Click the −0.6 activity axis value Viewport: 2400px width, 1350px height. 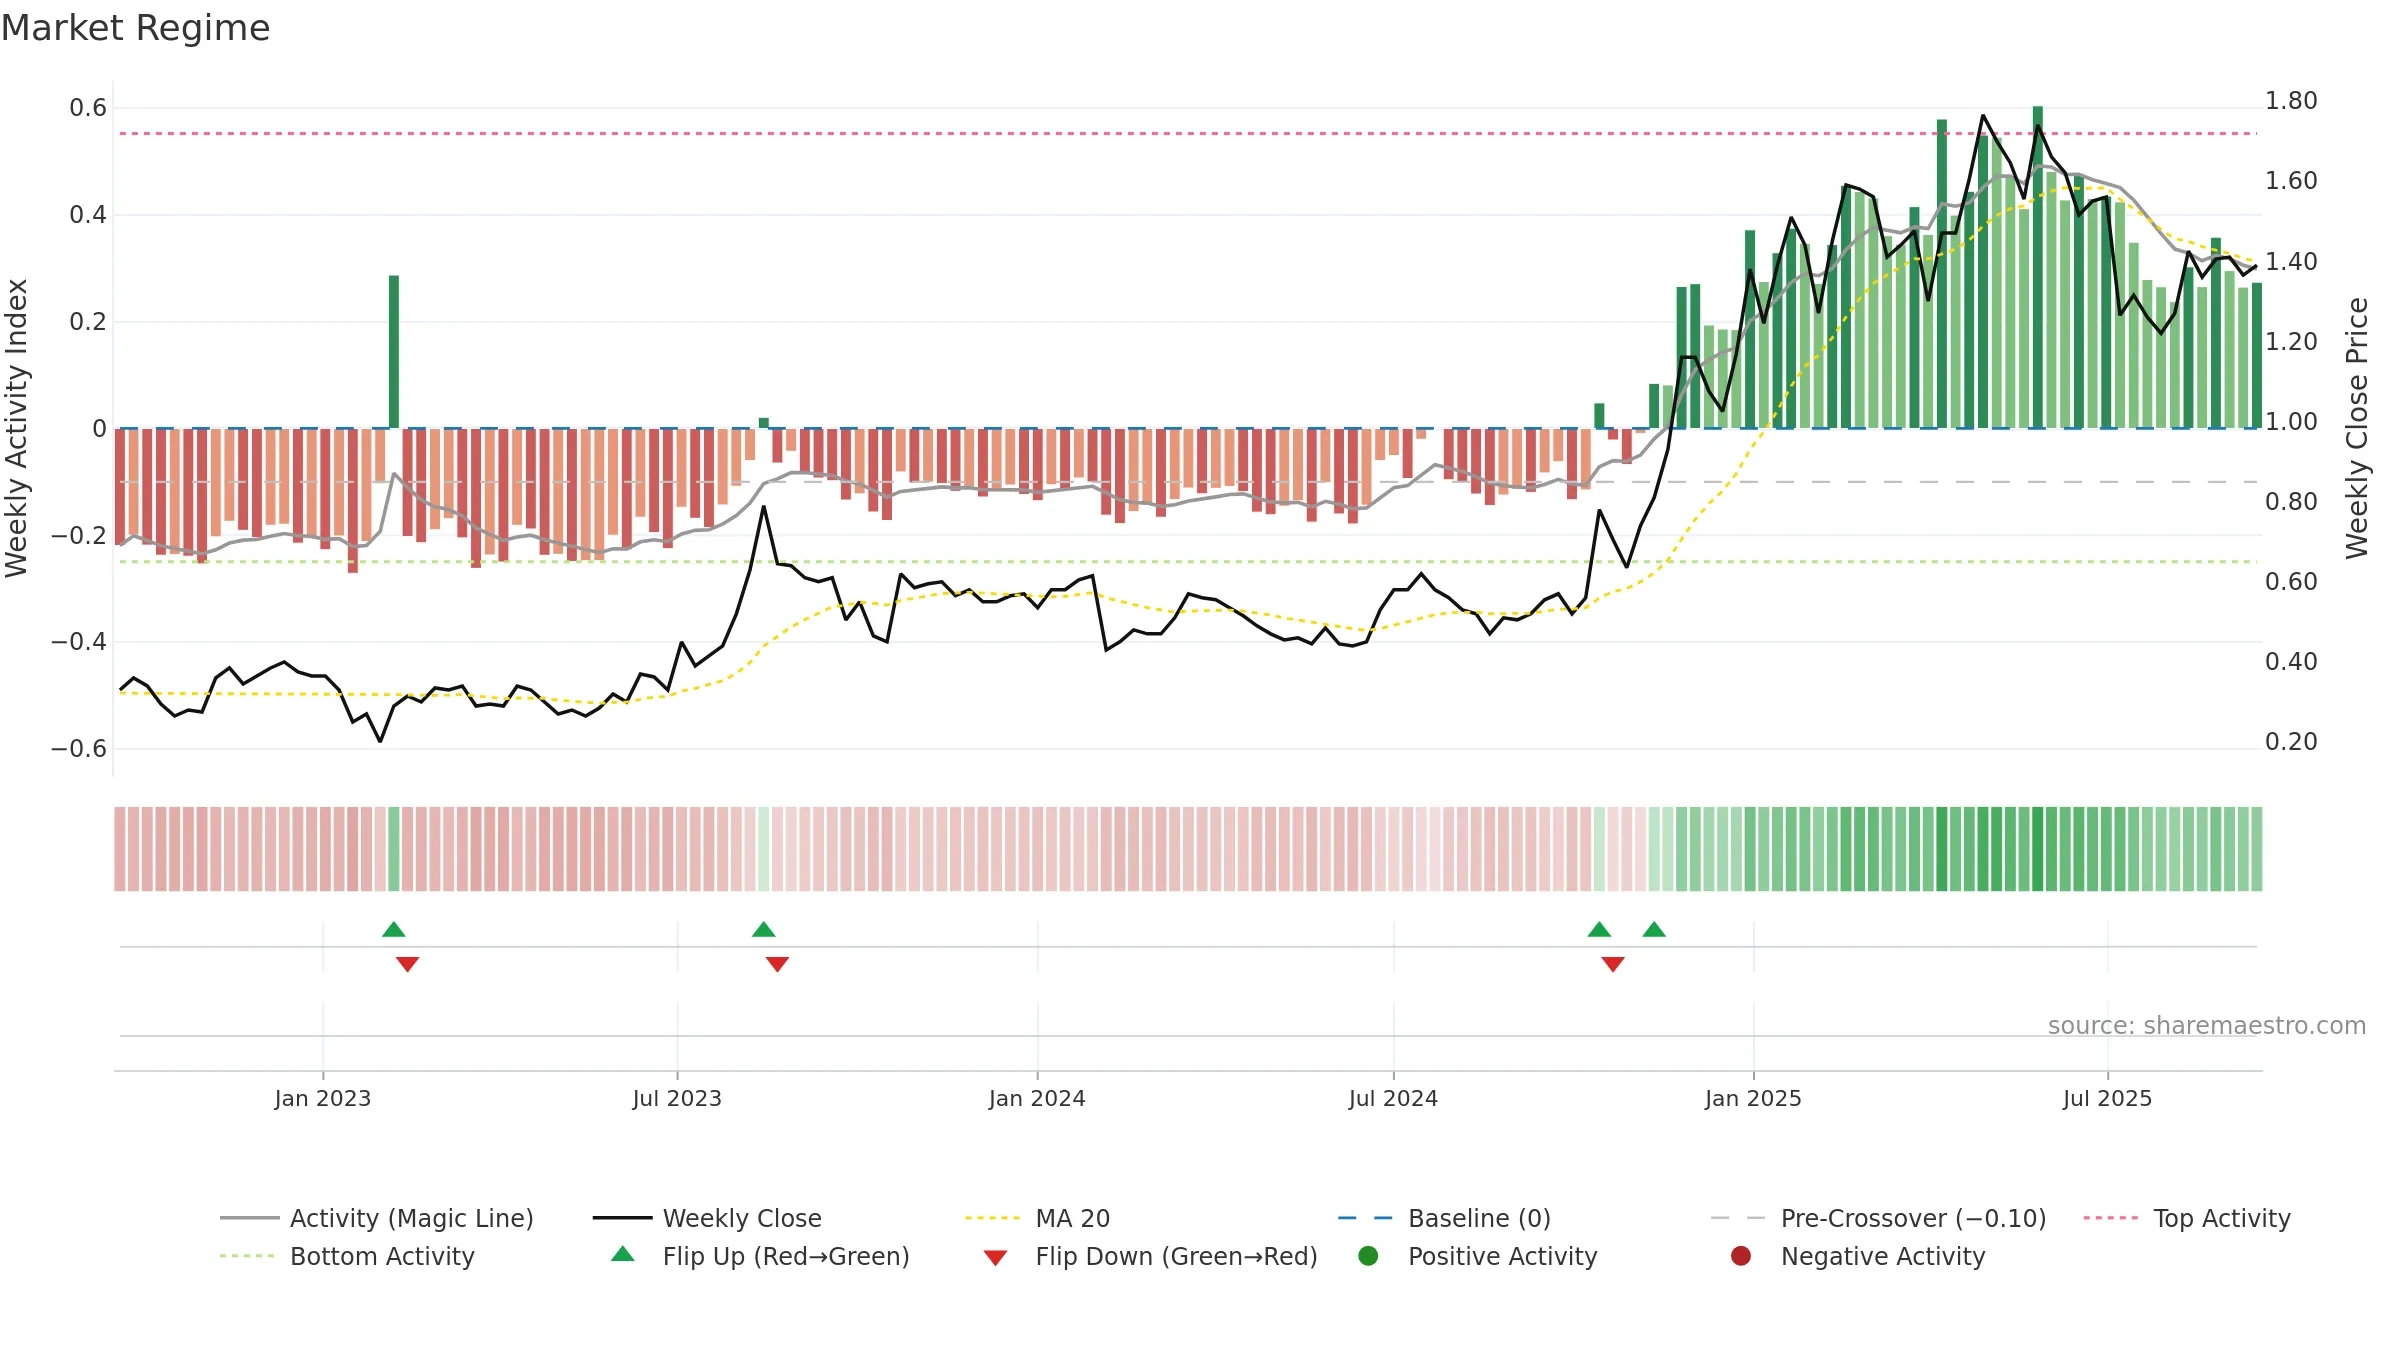click(x=79, y=749)
